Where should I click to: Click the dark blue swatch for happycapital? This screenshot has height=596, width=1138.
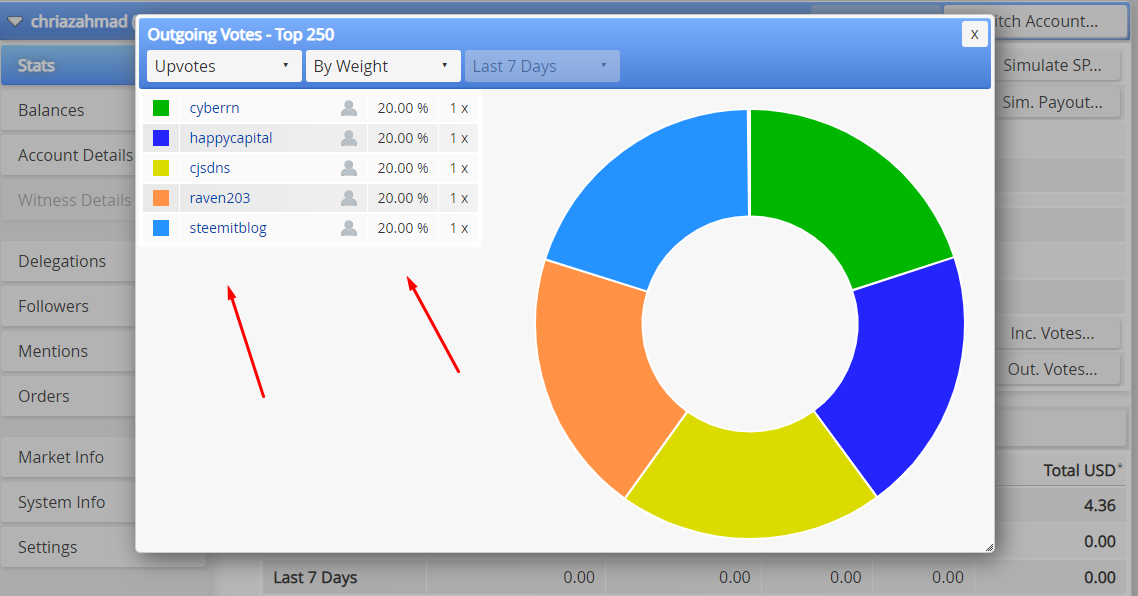(x=161, y=138)
